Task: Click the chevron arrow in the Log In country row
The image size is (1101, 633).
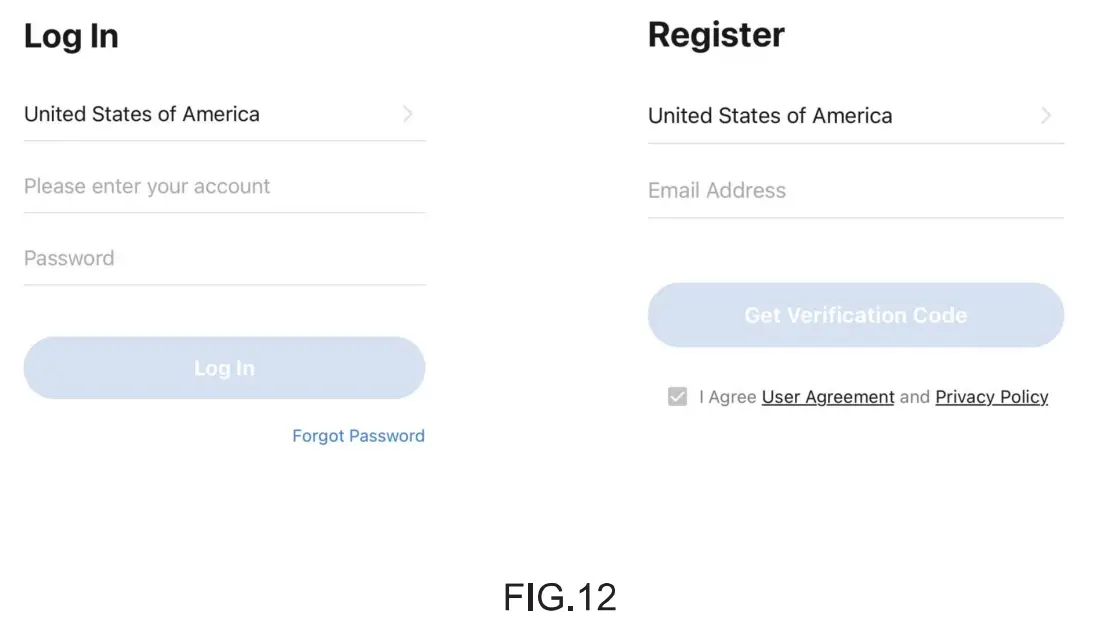Action: point(408,114)
